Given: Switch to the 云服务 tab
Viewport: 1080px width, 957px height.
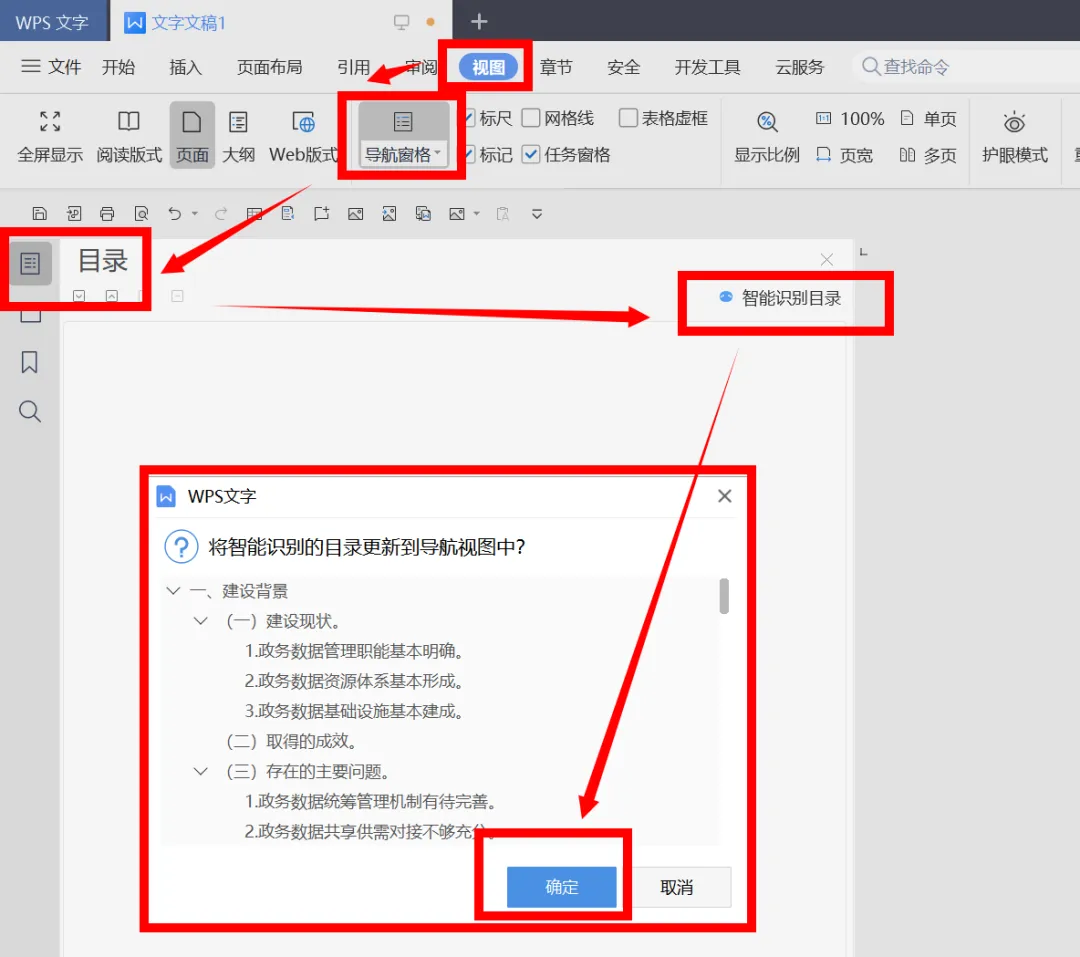Looking at the screenshot, I should [800, 67].
